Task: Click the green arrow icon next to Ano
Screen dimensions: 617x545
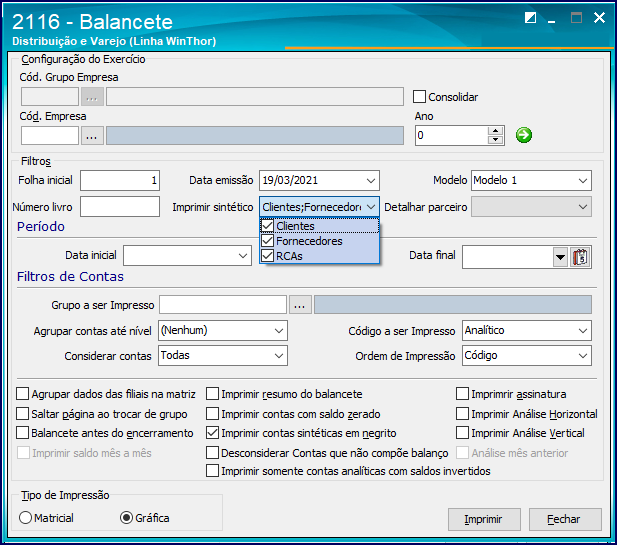Action: (x=523, y=135)
